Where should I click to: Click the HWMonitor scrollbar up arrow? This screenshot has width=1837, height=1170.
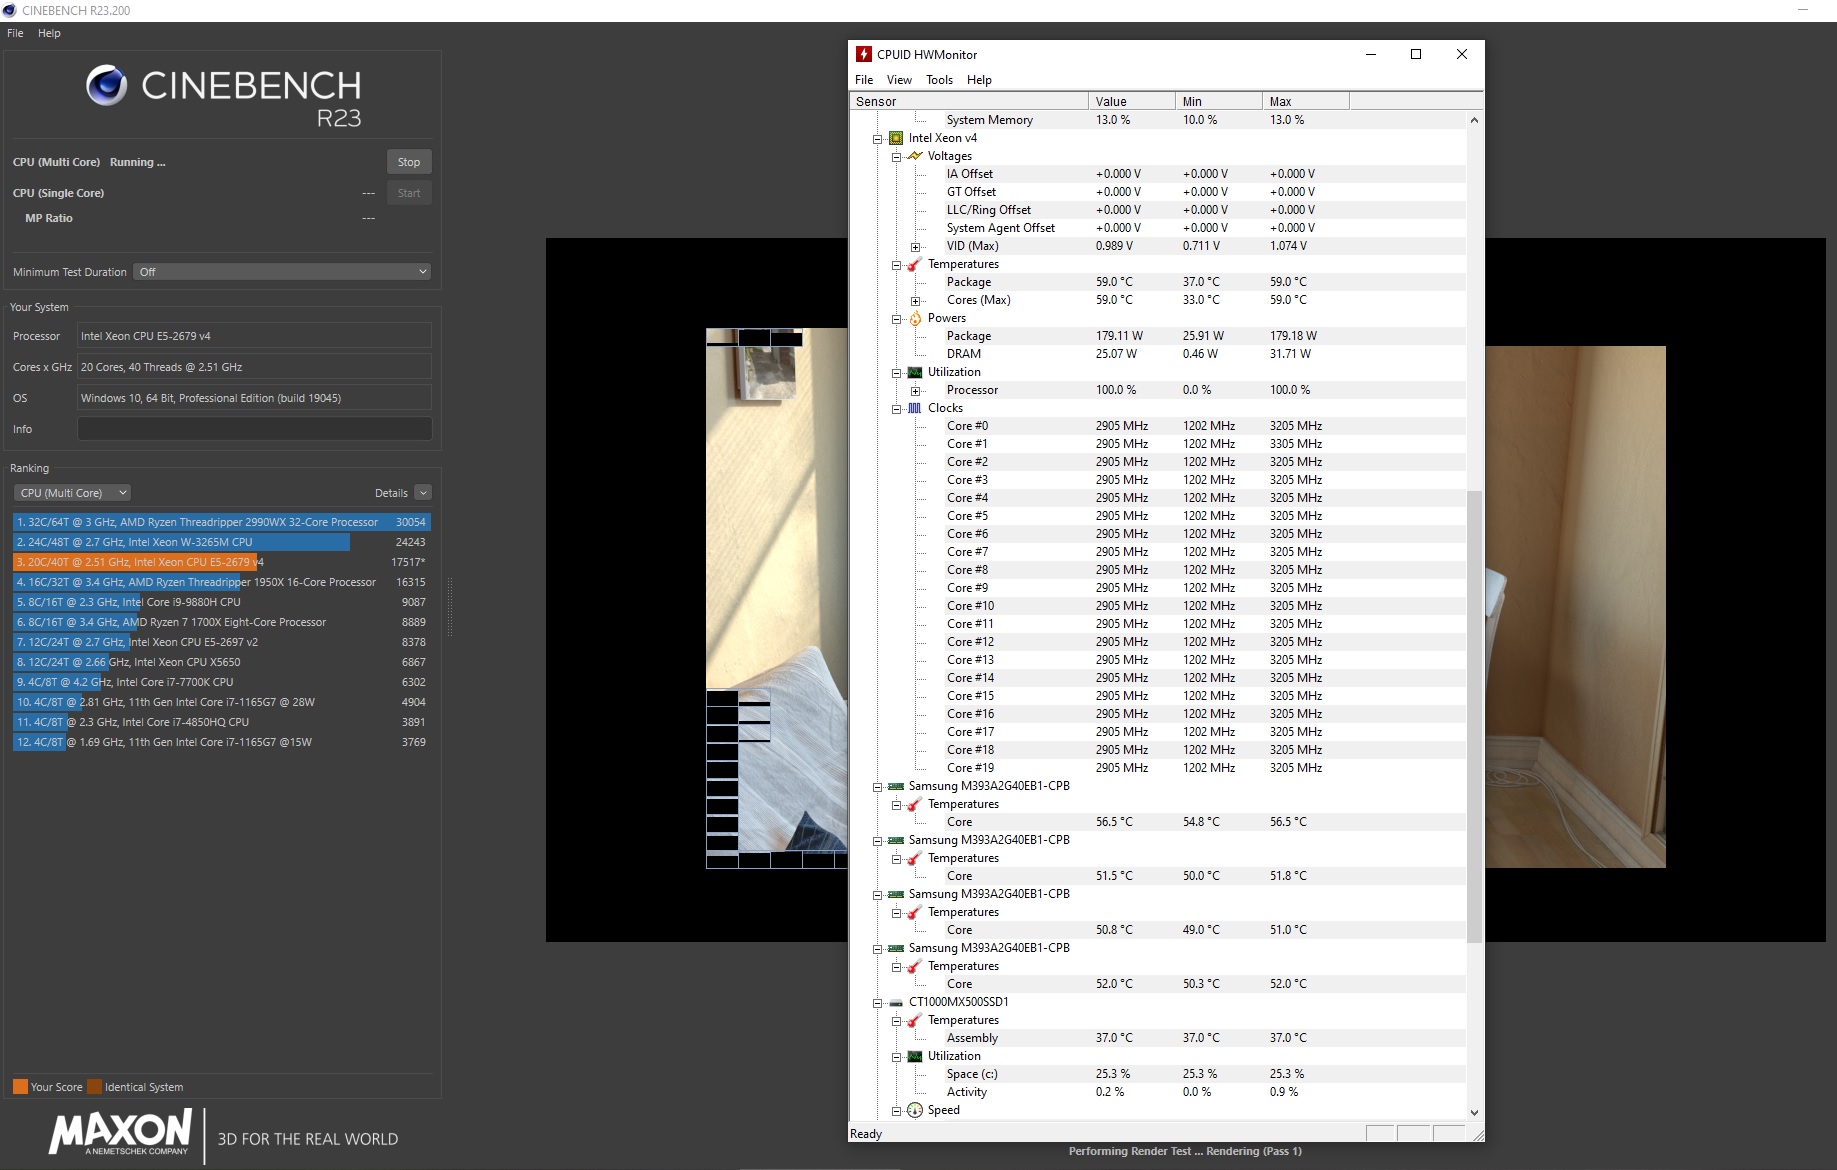1474,120
